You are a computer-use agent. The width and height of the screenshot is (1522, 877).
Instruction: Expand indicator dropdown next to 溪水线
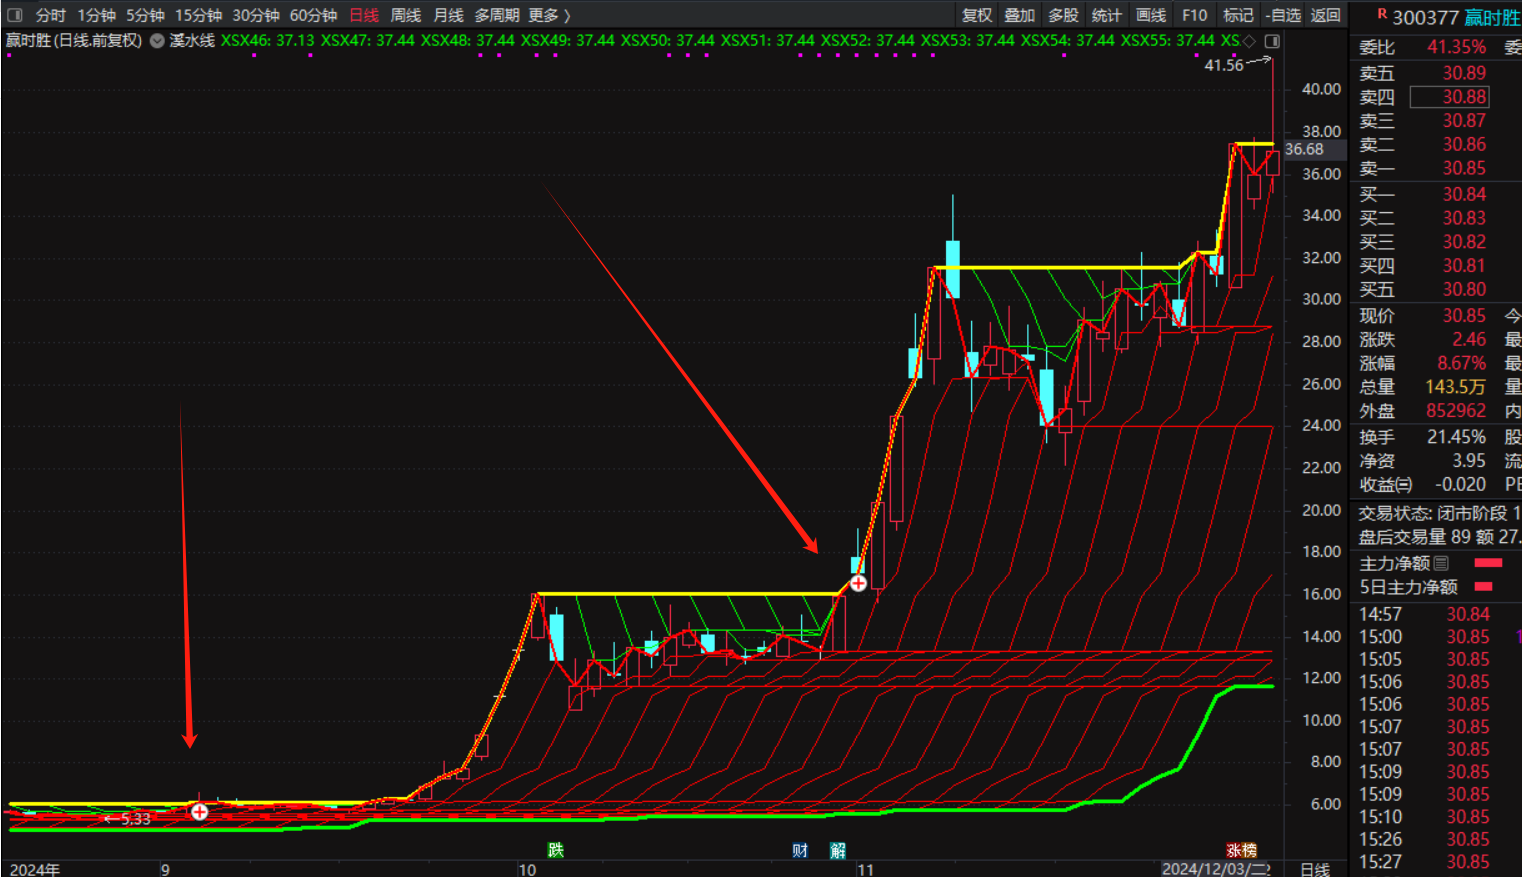157,41
